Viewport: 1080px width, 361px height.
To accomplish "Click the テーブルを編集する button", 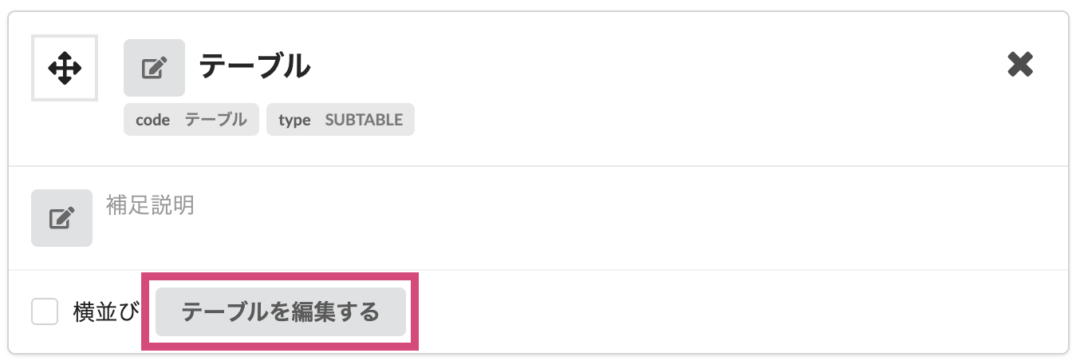I will click(280, 312).
